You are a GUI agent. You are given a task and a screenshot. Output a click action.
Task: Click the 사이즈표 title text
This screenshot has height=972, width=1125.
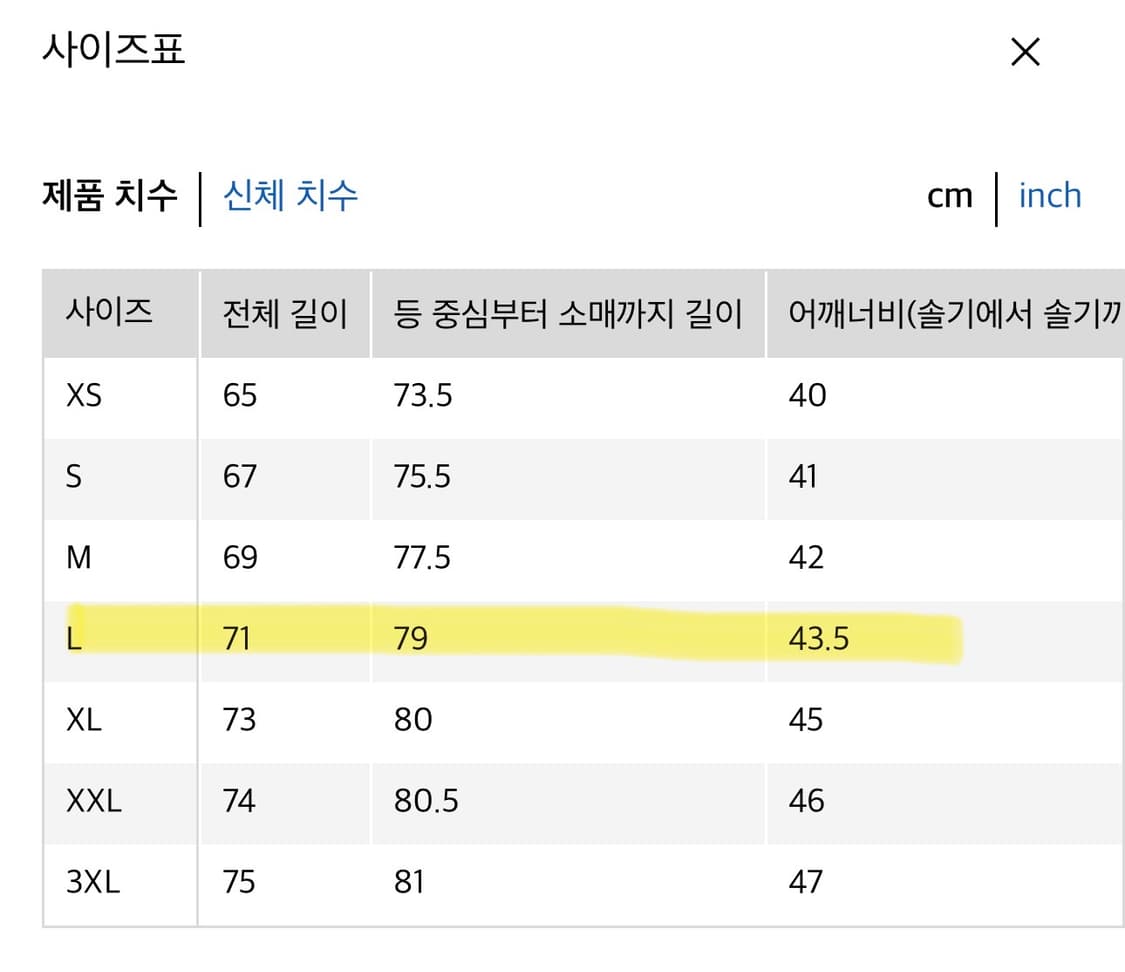(x=113, y=48)
